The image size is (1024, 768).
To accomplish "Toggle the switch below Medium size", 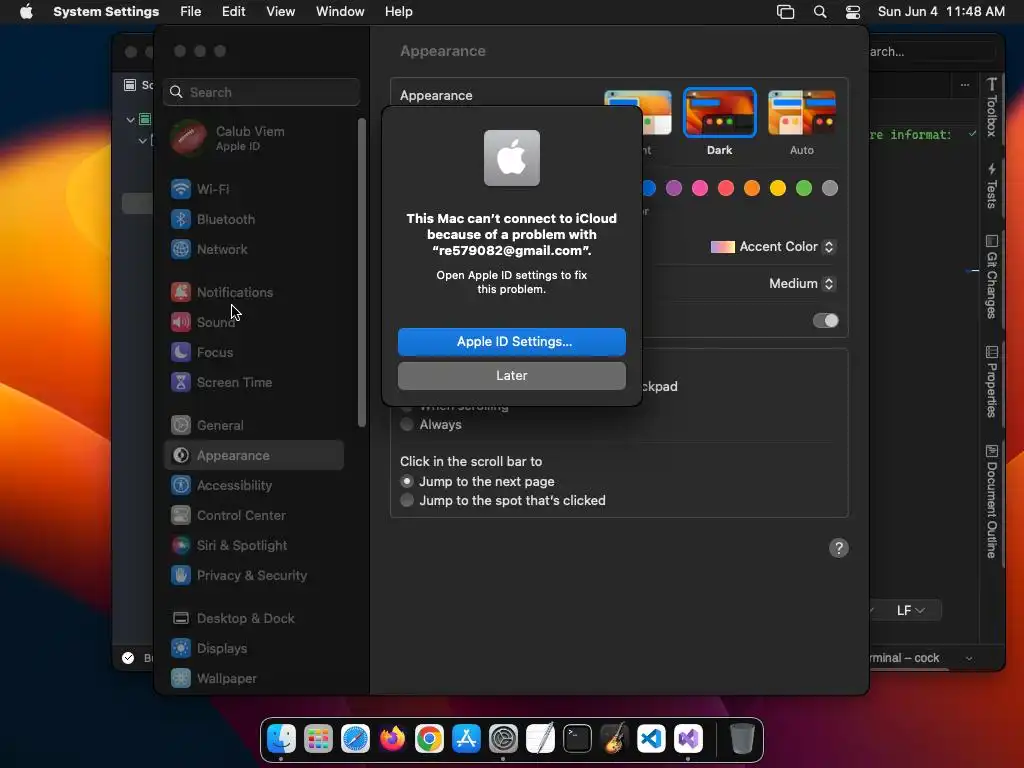I will click(825, 321).
